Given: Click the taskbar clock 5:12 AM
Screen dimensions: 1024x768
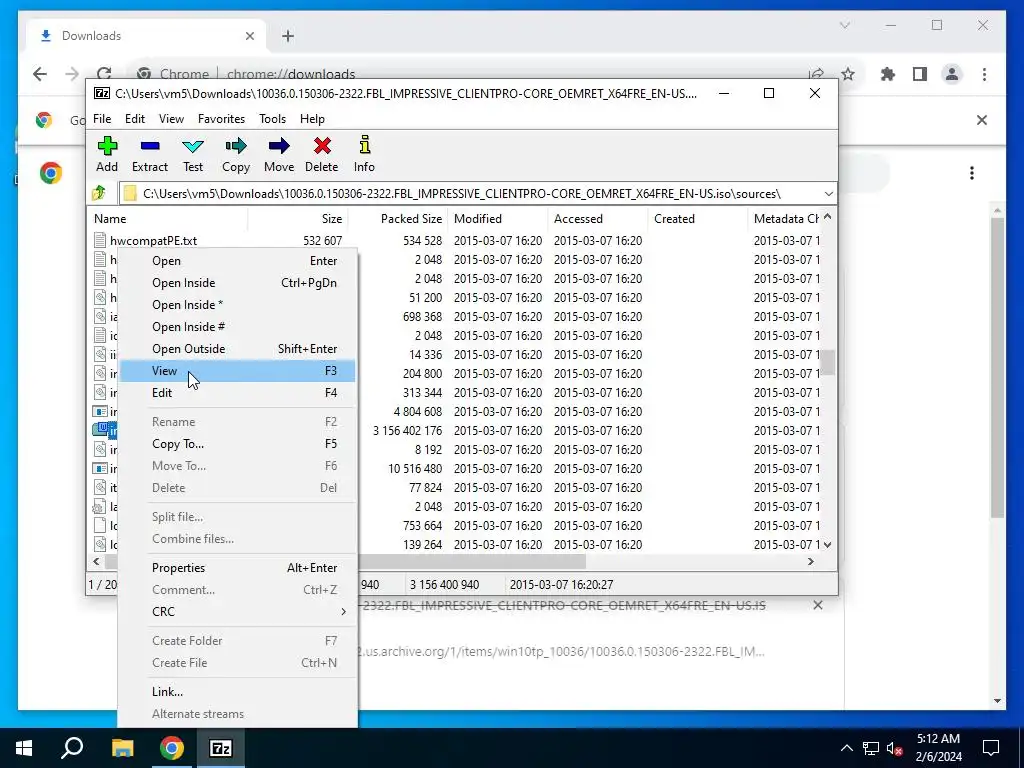Looking at the screenshot, I should (938, 748).
